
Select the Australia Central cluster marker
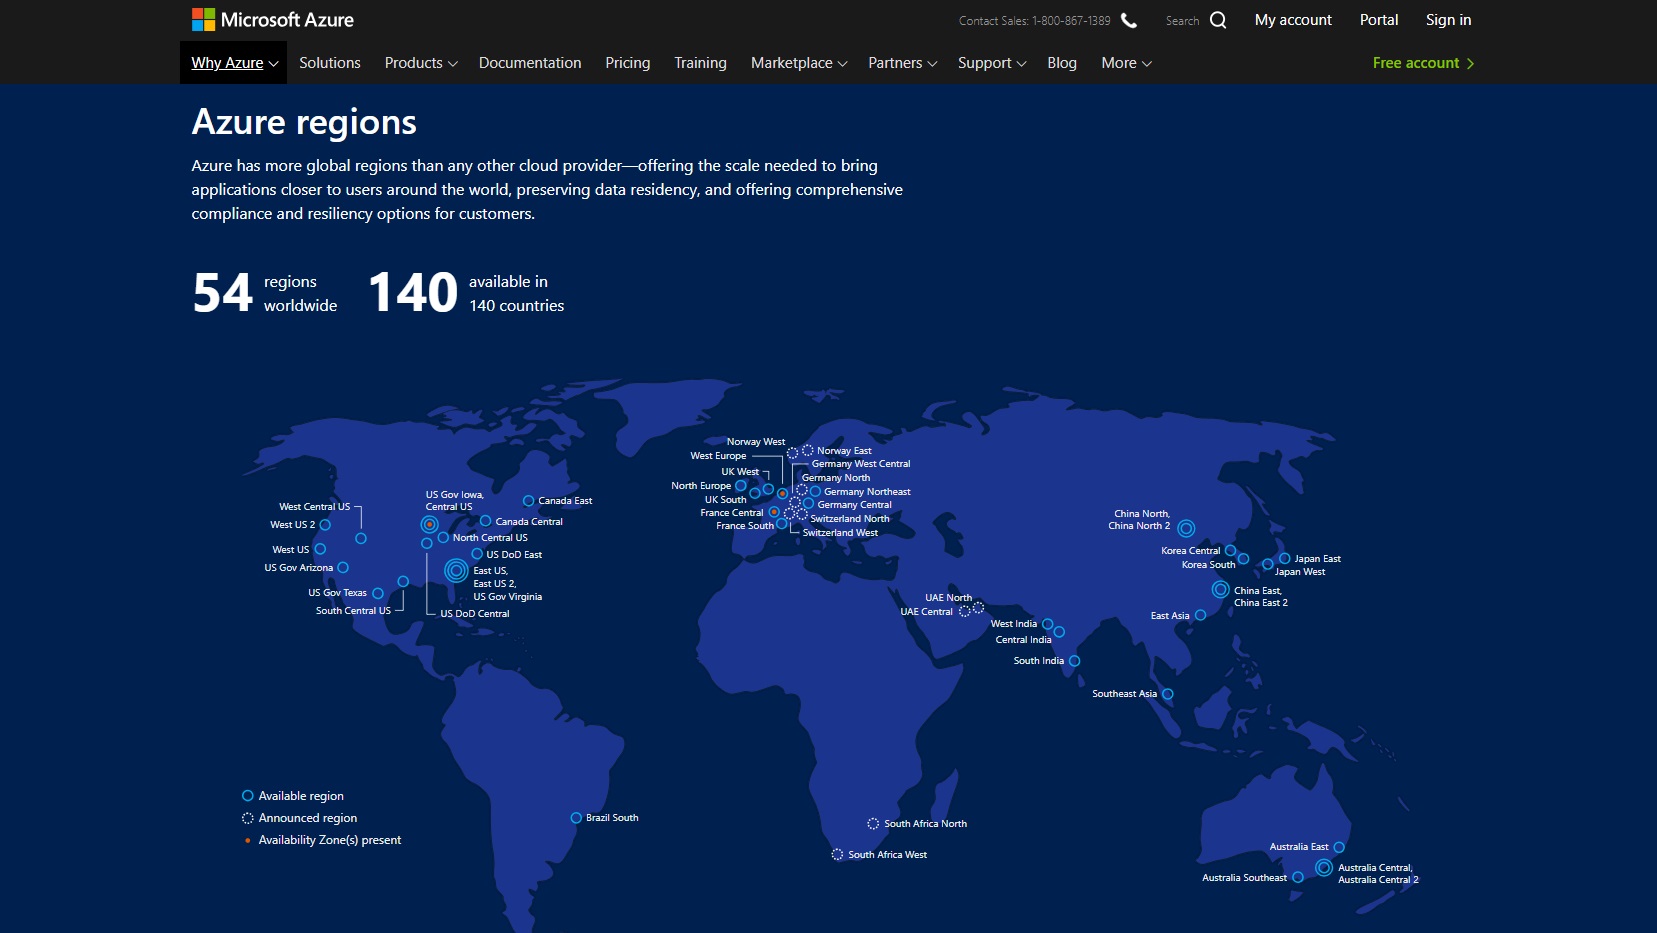pyautogui.click(x=1324, y=868)
